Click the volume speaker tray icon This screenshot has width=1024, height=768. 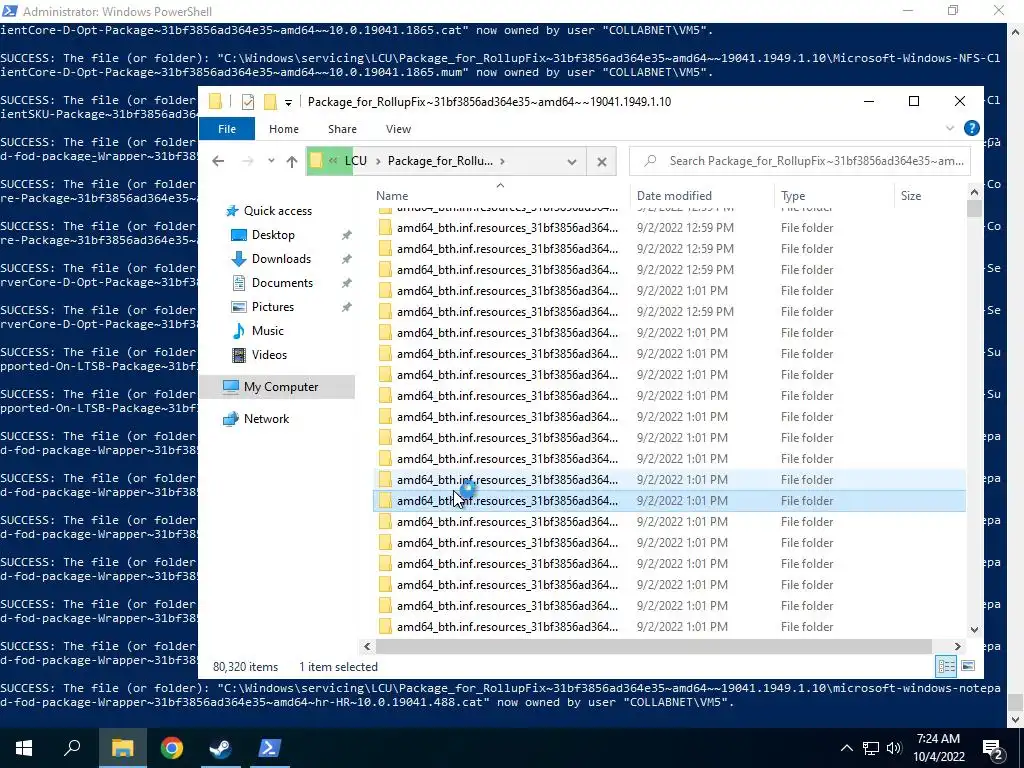894,748
